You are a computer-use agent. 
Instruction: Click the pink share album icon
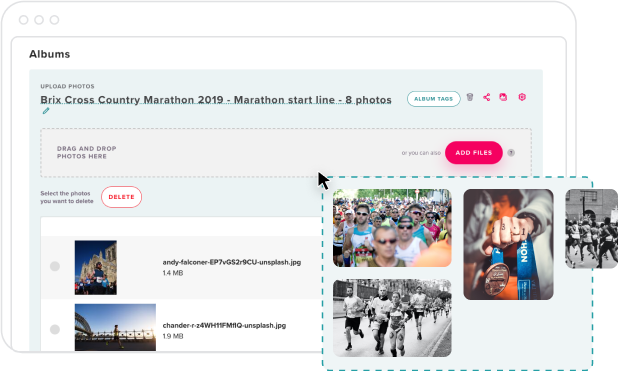point(487,97)
